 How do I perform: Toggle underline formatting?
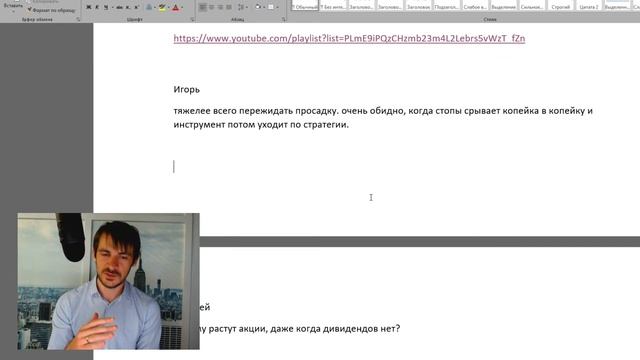[106, 7]
